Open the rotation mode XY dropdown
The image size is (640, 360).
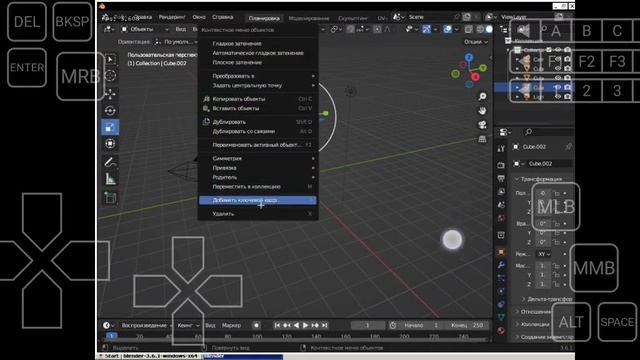tap(544, 254)
